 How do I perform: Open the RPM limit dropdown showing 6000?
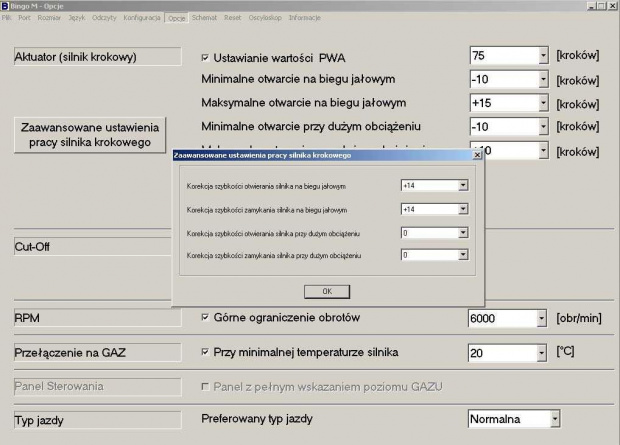pyautogui.click(x=543, y=319)
